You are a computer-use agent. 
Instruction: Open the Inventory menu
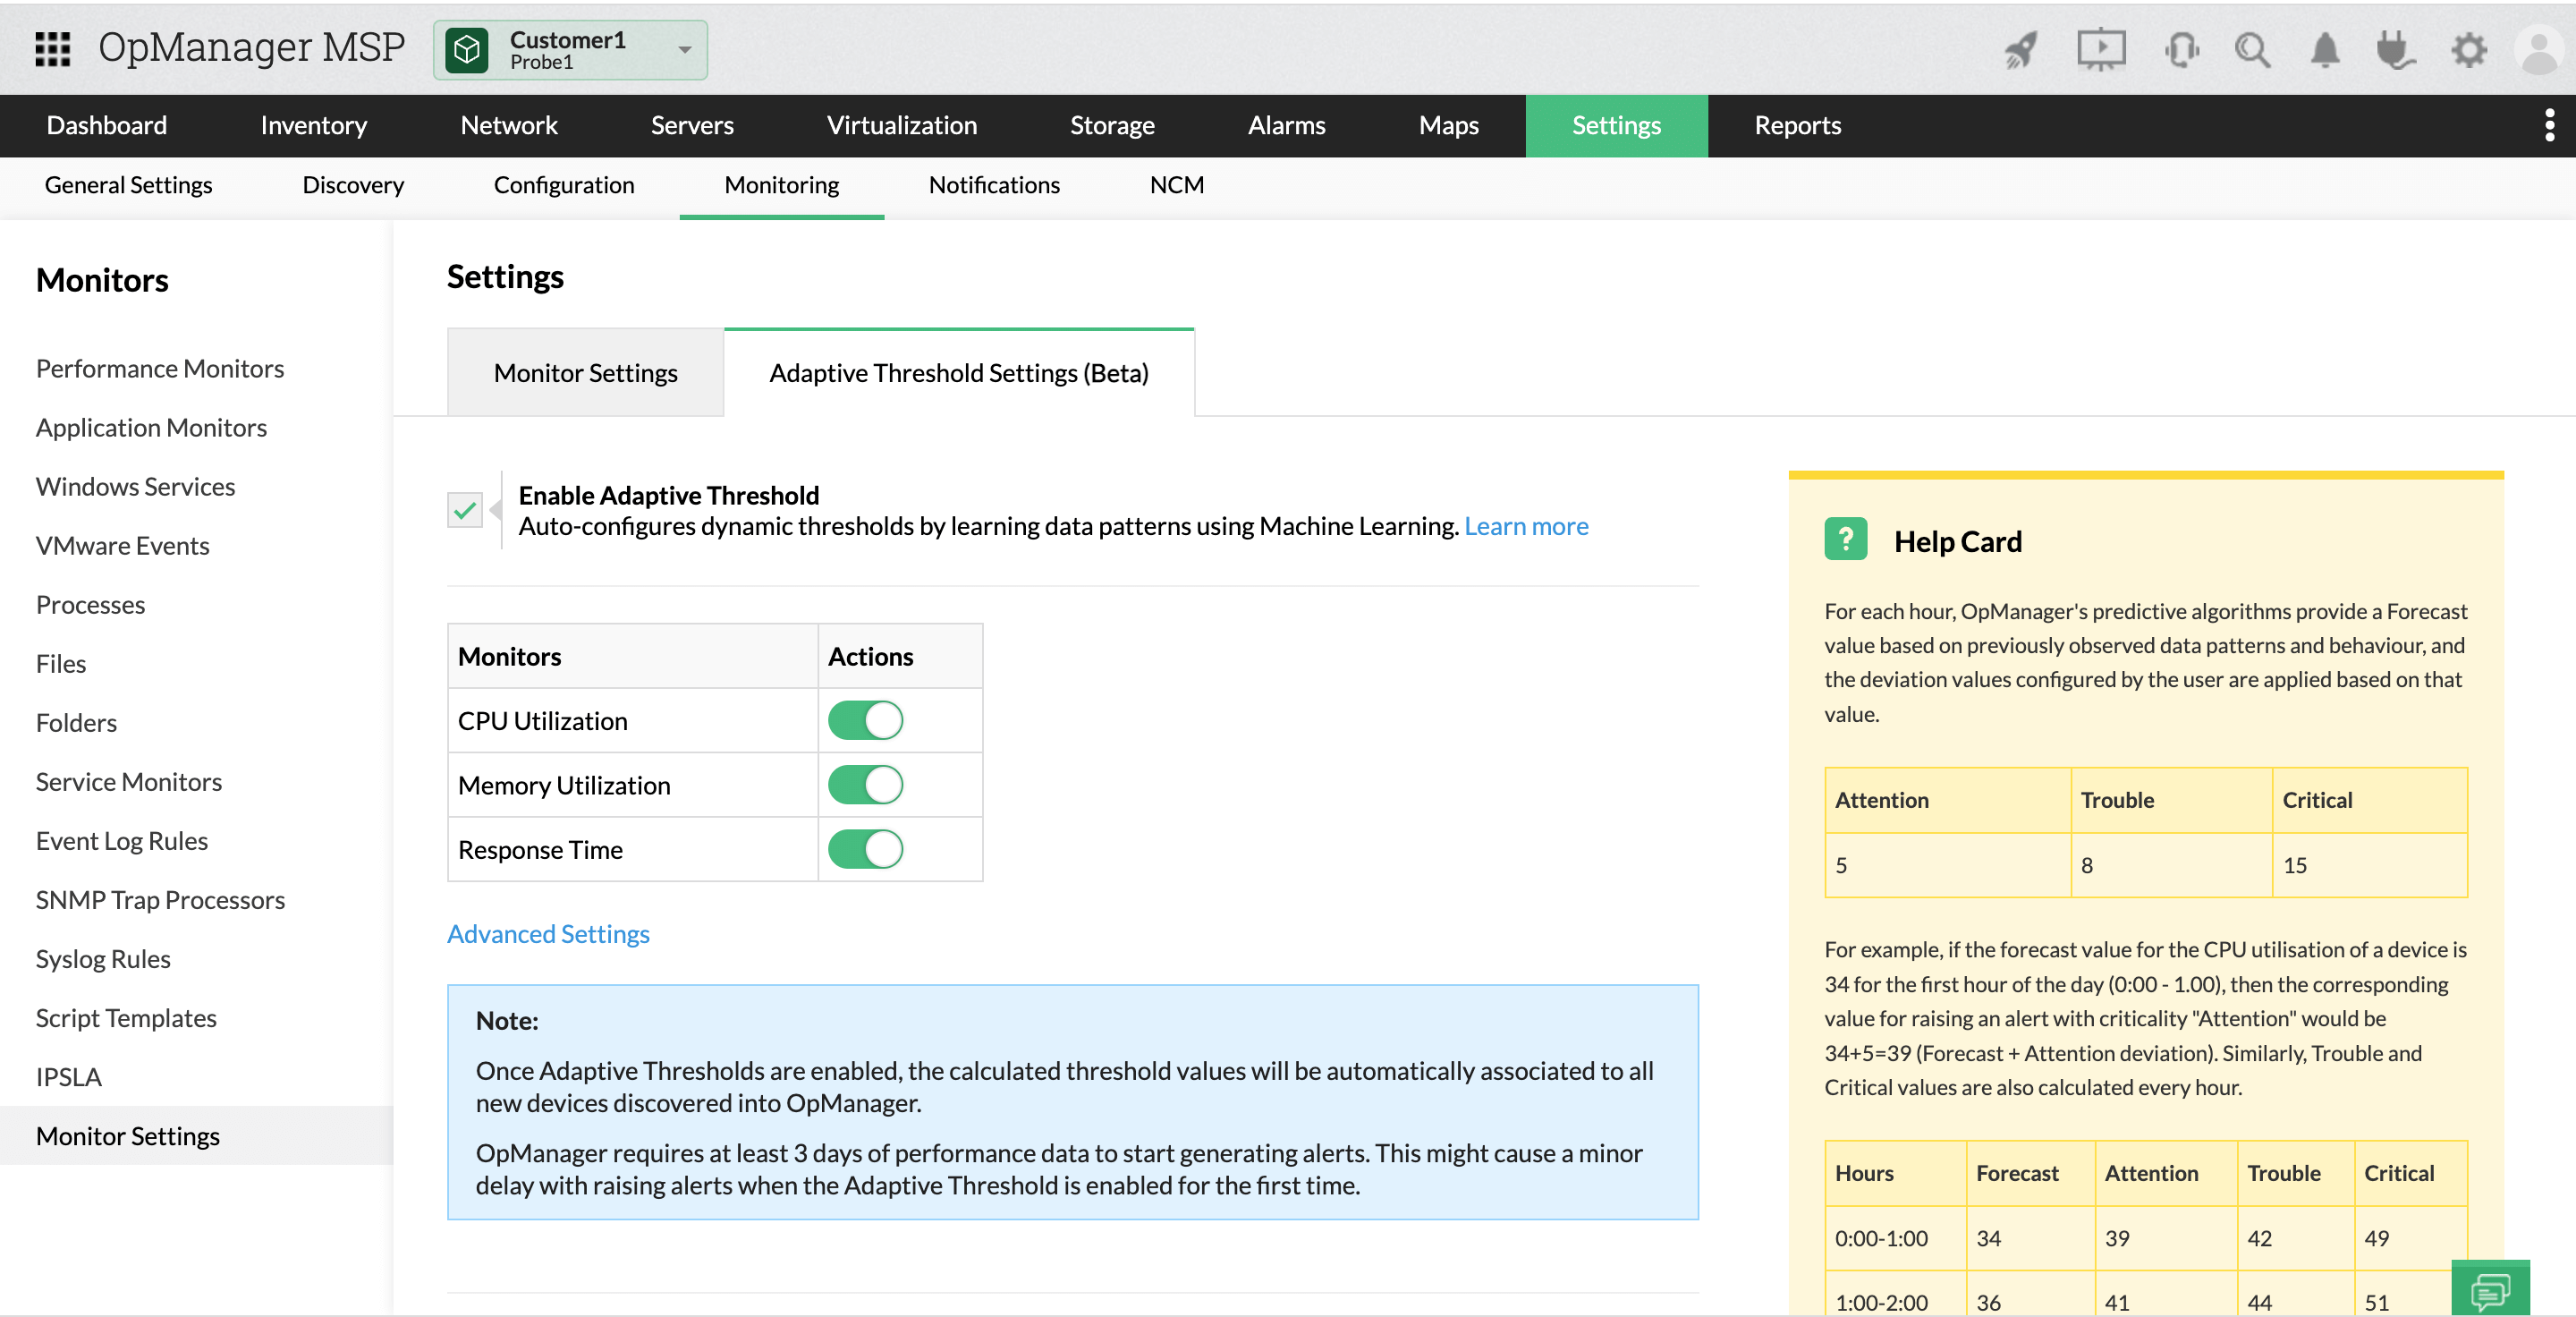(x=313, y=125)
